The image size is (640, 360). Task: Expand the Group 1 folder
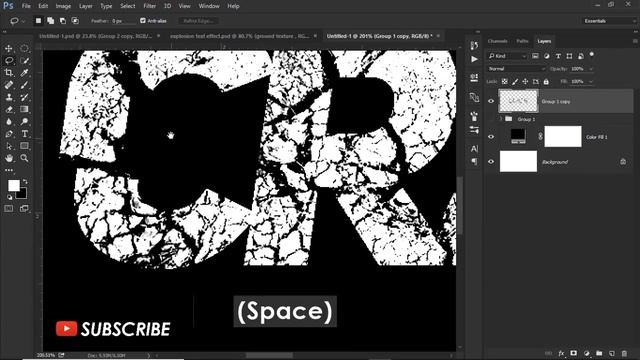[501, 119]
